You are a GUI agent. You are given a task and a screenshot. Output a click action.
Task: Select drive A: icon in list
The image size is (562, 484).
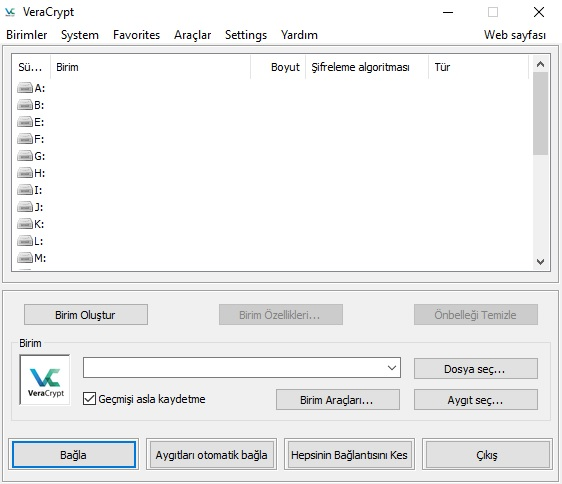[x=25, y=88]
